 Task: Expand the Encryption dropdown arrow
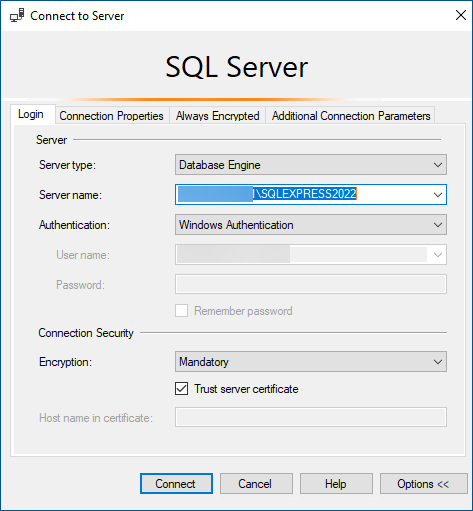(438, 362)
